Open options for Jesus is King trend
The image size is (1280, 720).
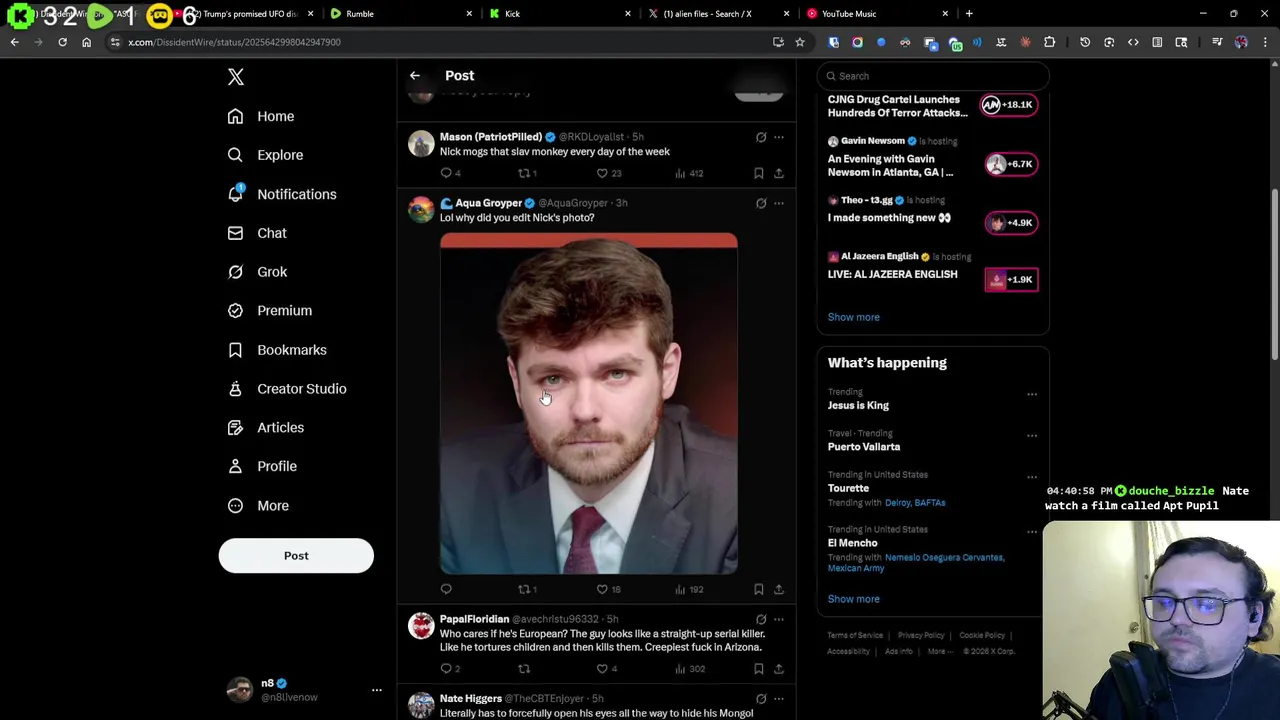(x=1032, y=394)
